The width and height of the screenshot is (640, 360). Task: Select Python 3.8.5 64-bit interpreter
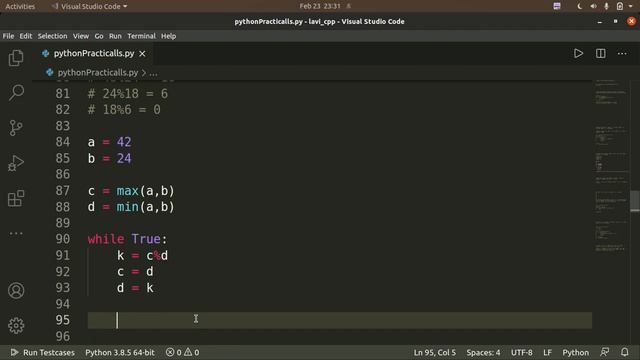pos(120,352)
